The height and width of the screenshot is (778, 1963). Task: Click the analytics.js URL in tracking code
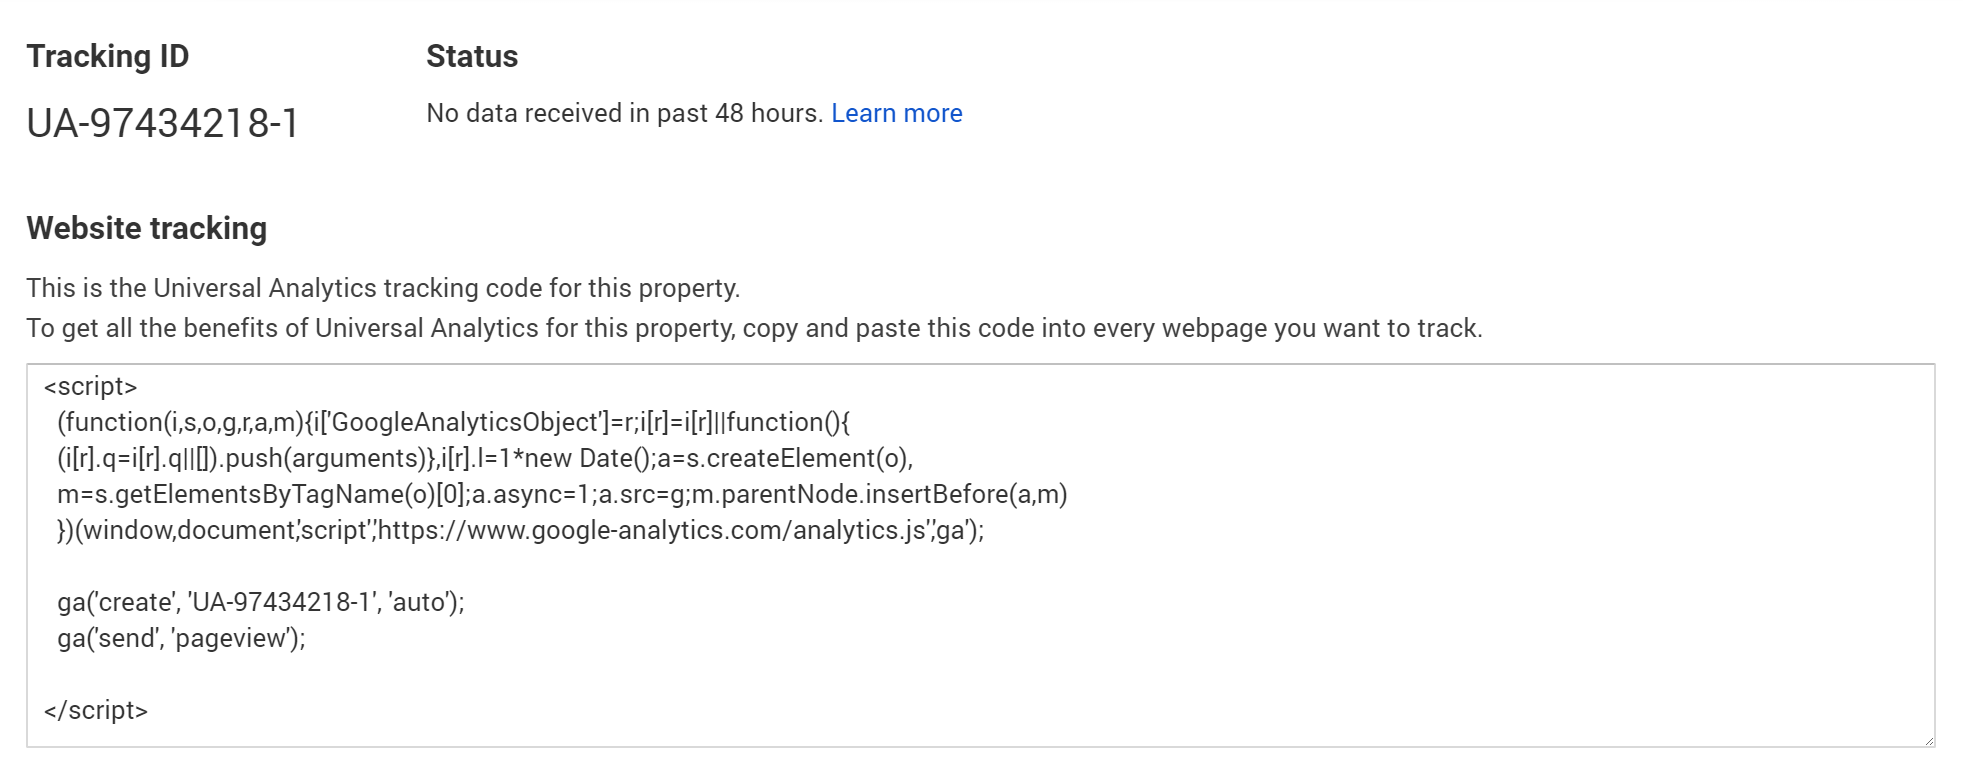(x=652, y=530)
